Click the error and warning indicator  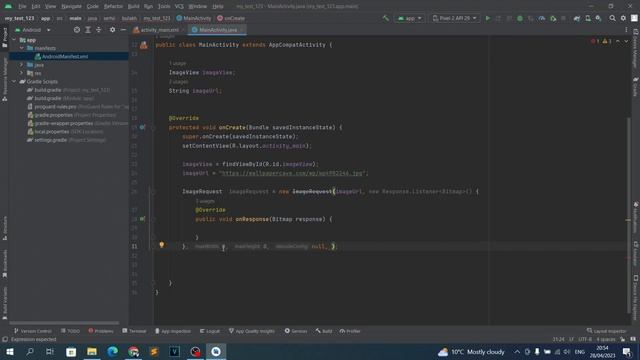[x=601, y=41]
